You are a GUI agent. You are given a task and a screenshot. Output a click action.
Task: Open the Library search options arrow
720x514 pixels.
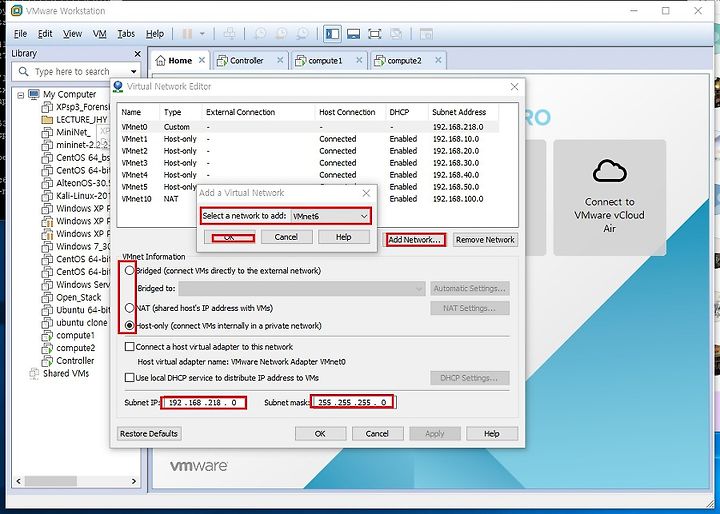pos(133,71)
